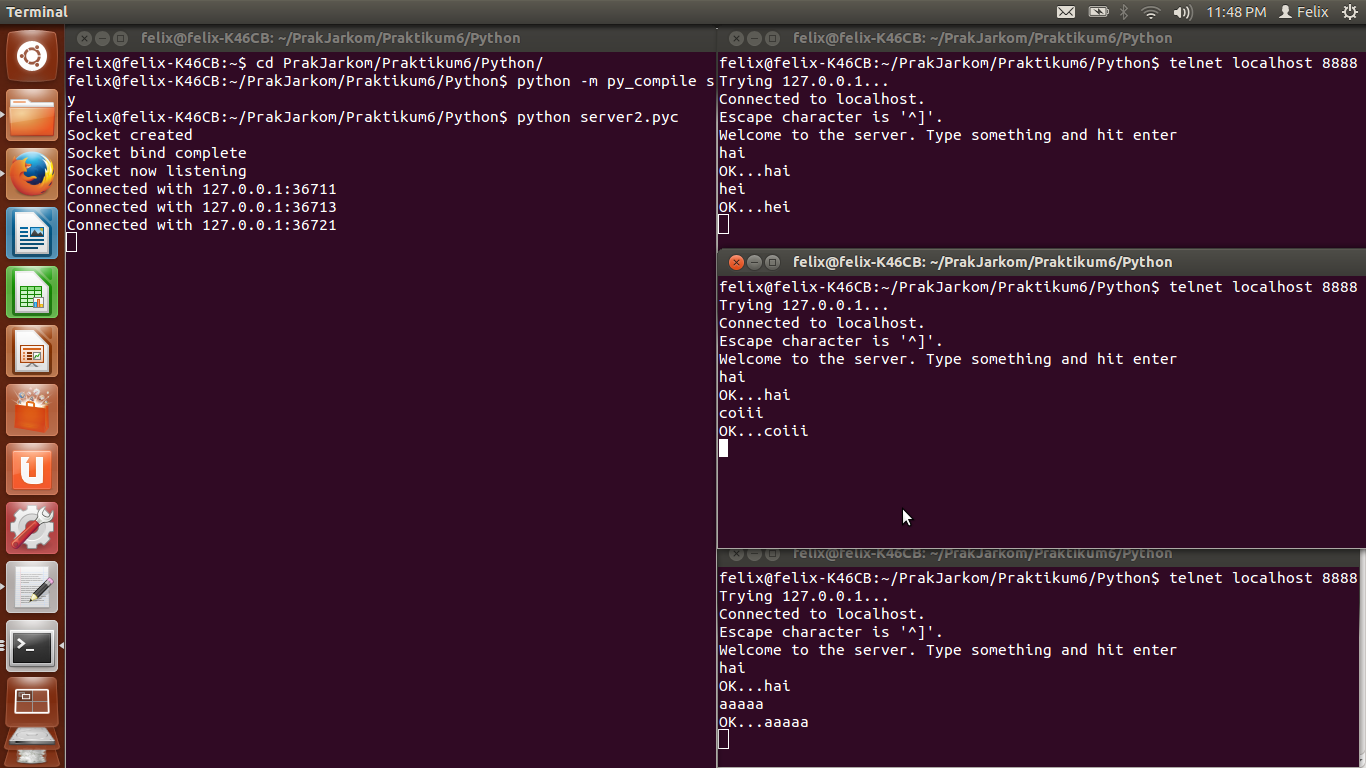
Task: Open the sound volume indicator menu
Action: pyautogui.click(x=1183, y=12)
